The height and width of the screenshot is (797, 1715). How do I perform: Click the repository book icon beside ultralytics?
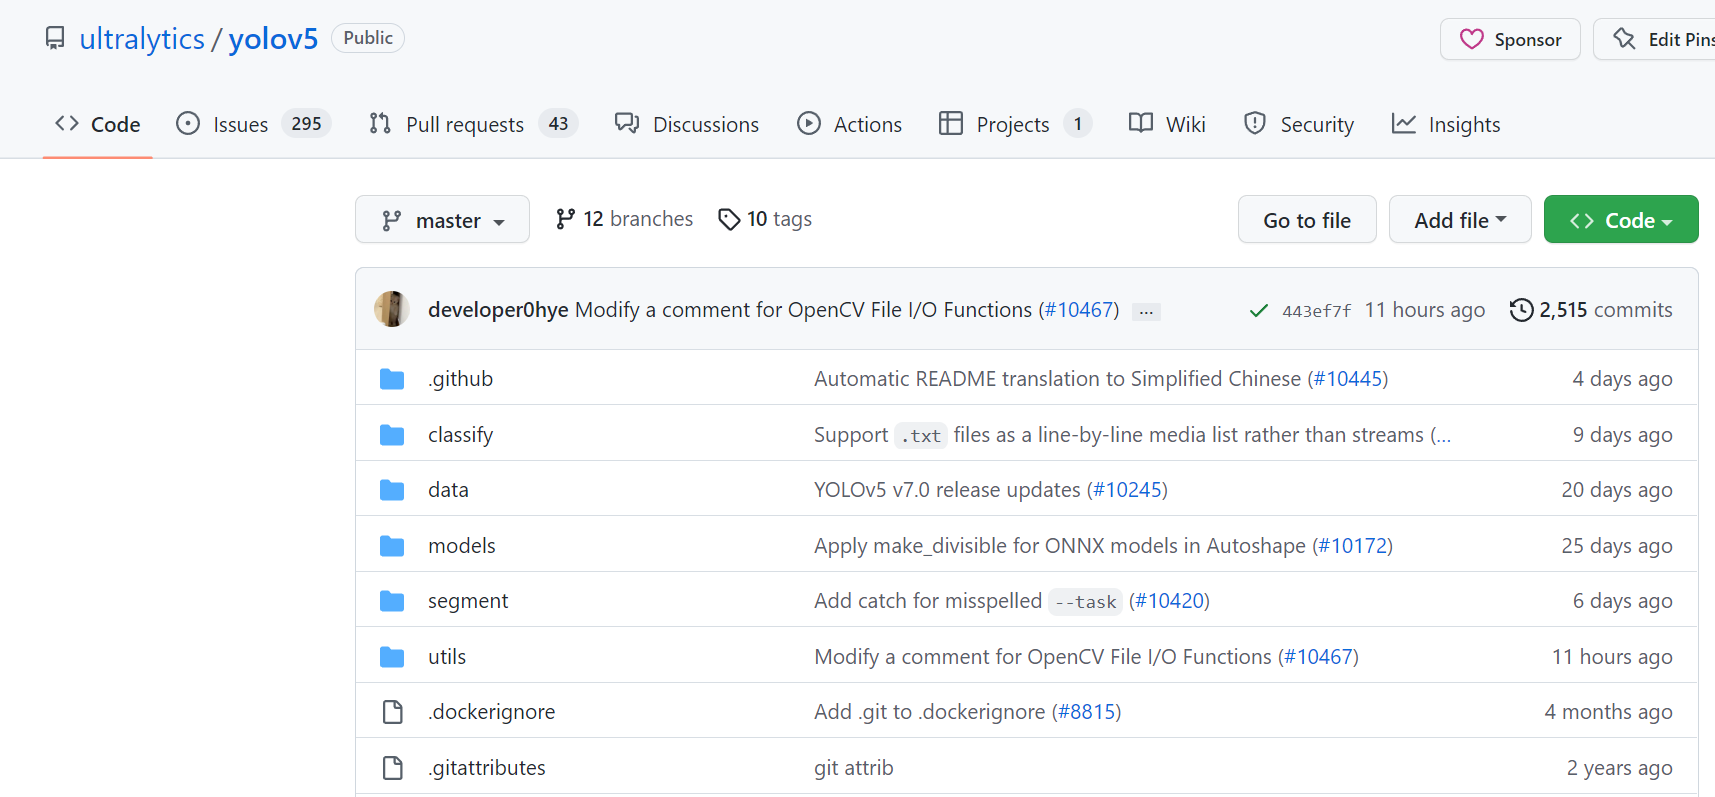[55, 39]
